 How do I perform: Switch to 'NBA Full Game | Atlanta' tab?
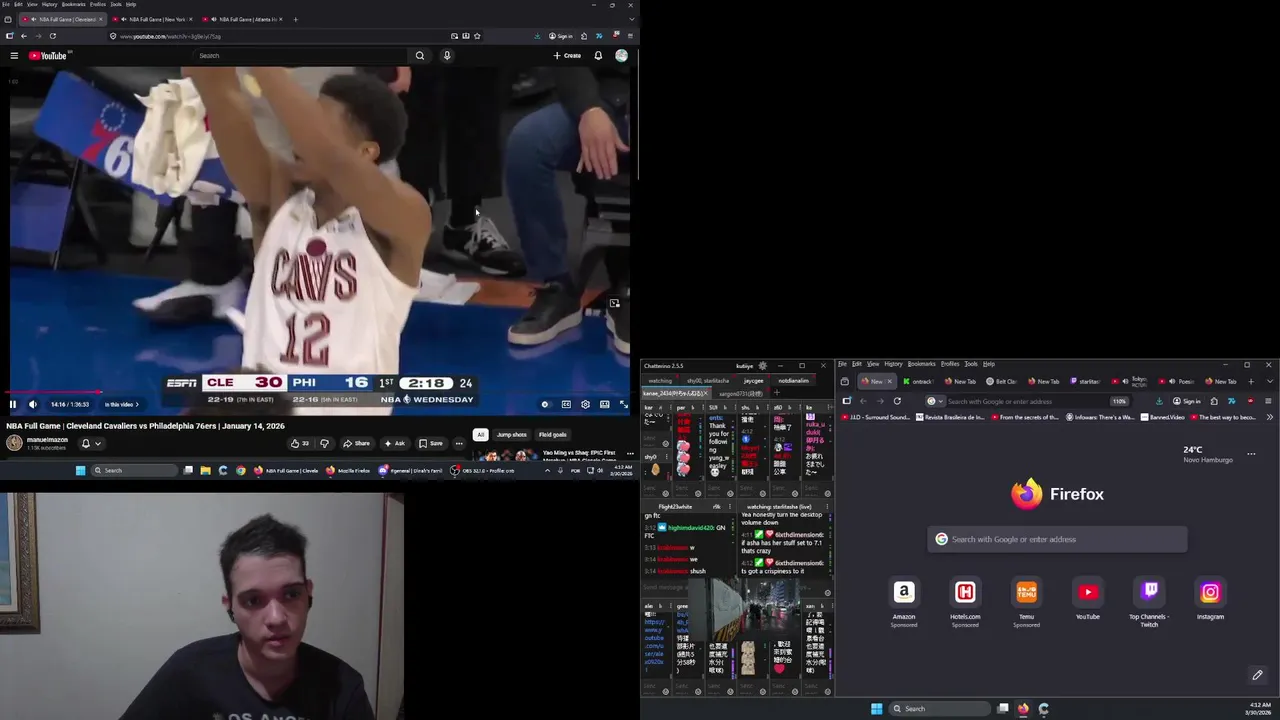point(243,19)
